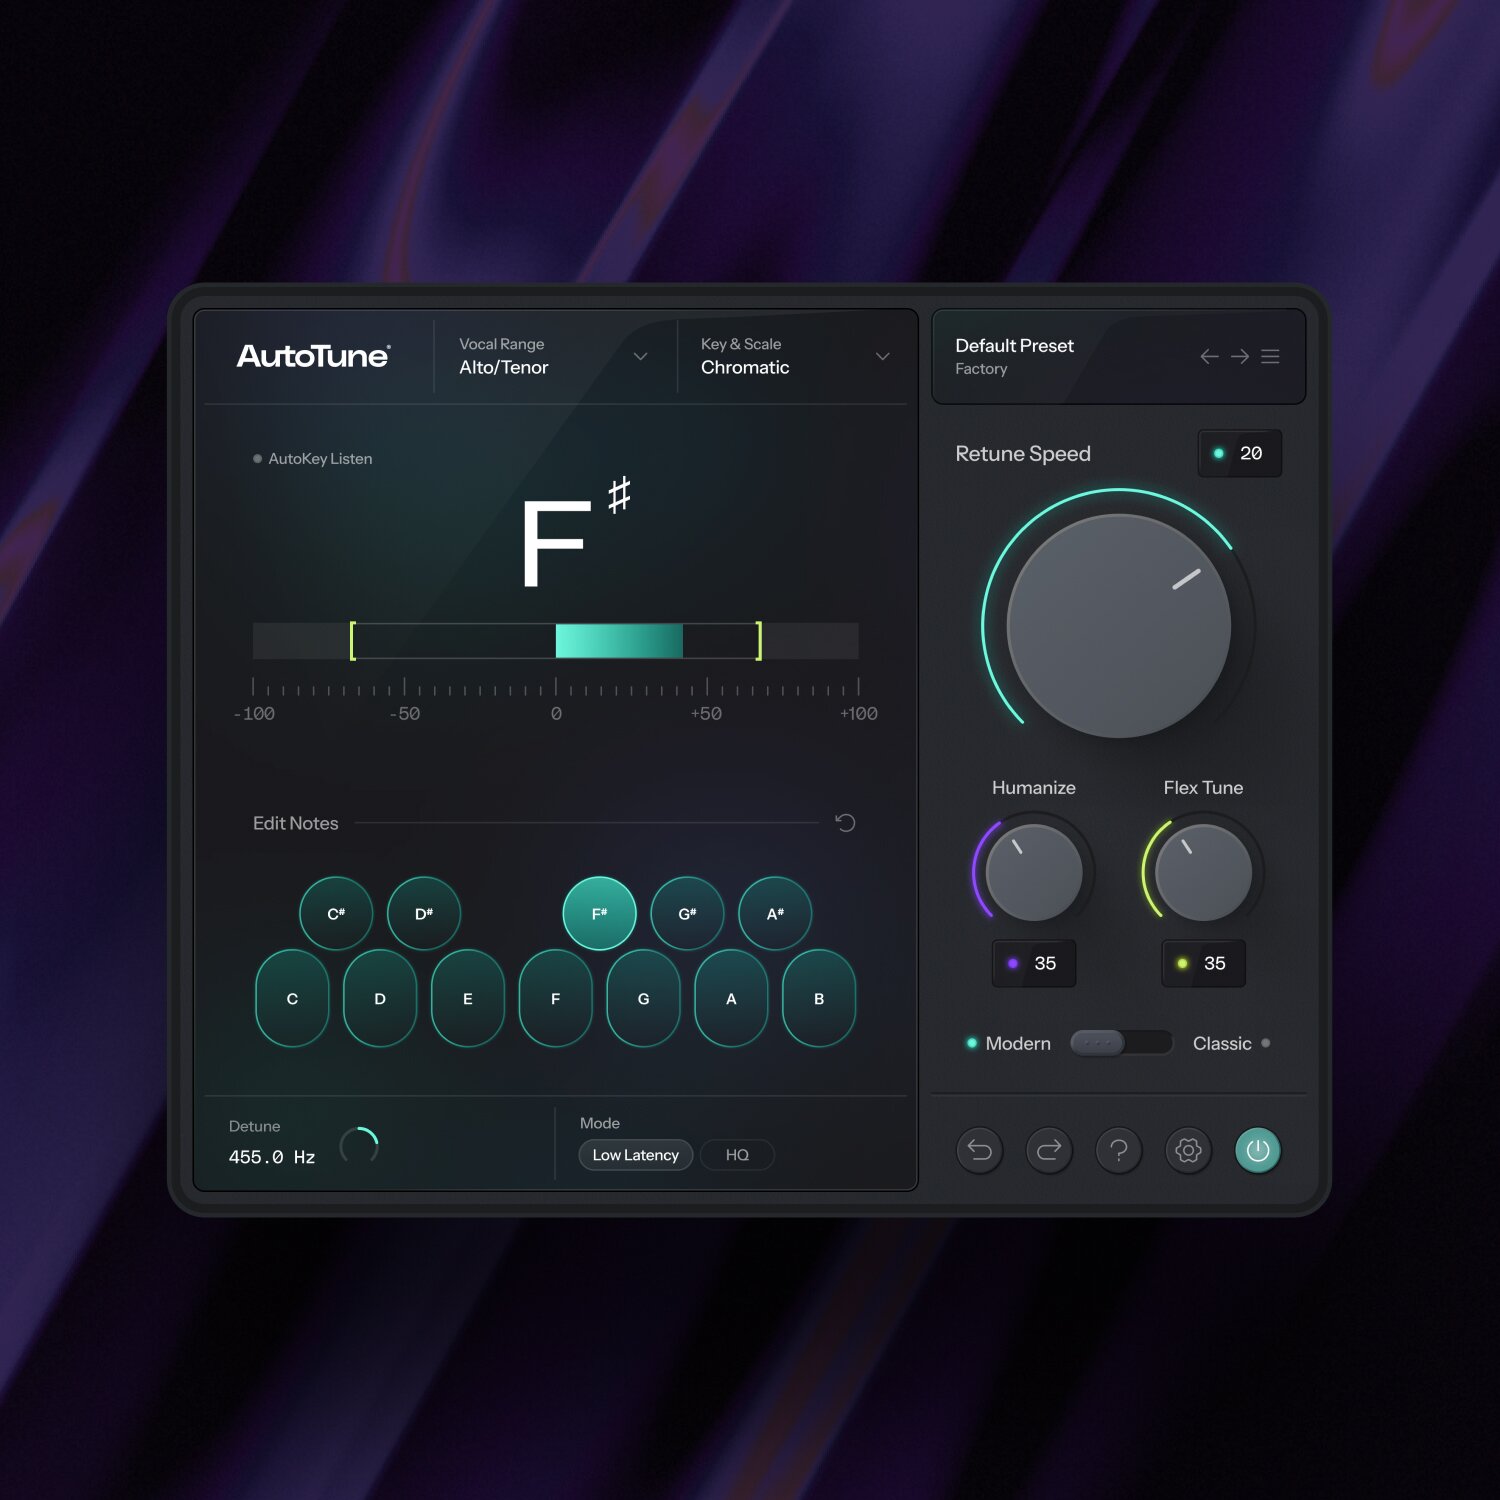This screenshot has width=1500, height=1500.
Task: Open the help question mark button
Action: pos(1119,1150)
